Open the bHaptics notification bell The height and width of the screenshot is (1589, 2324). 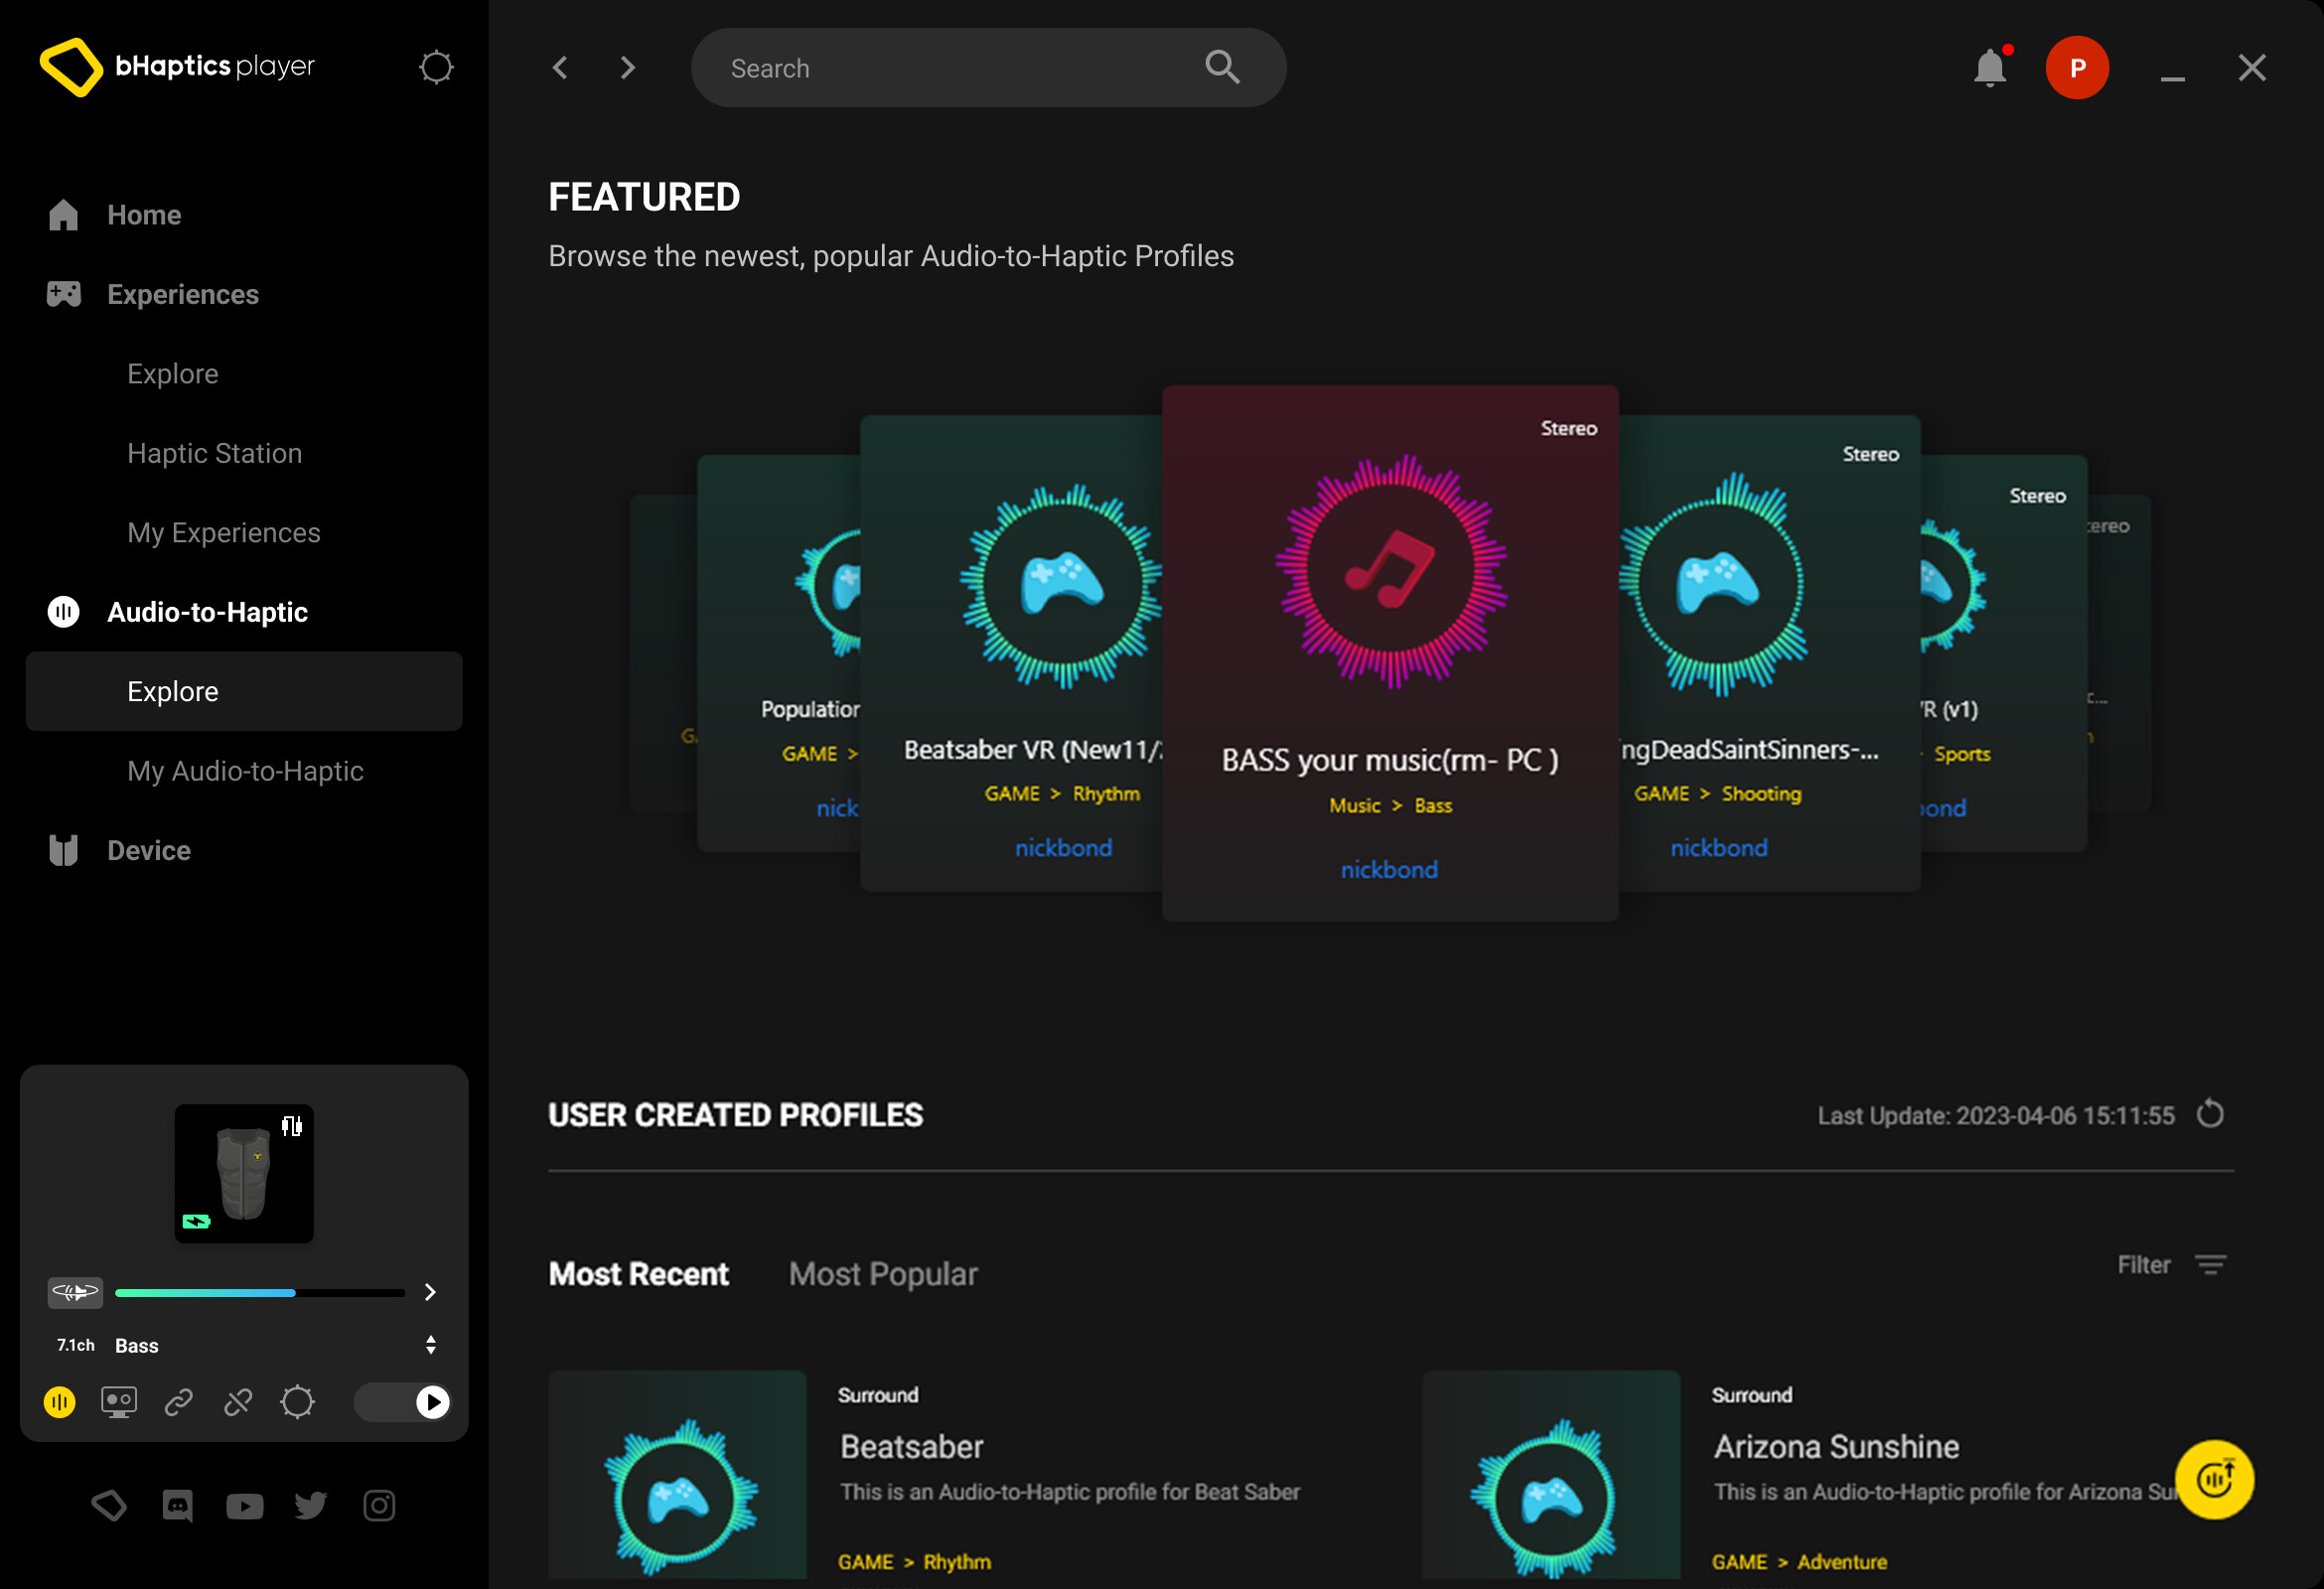point(1990,67)
